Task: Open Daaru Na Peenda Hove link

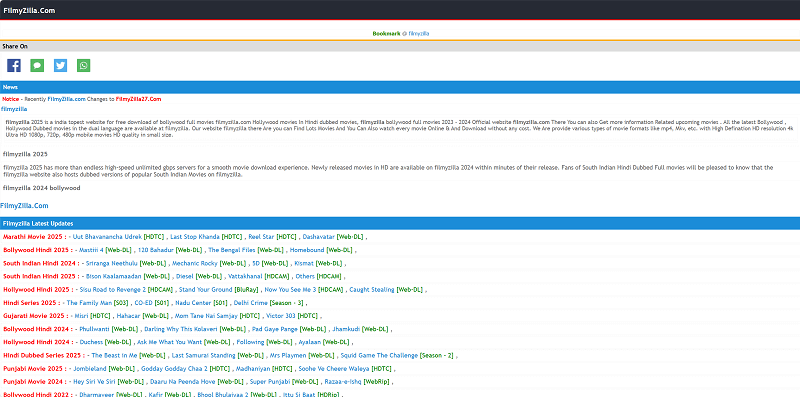Action: coord(183,383)
